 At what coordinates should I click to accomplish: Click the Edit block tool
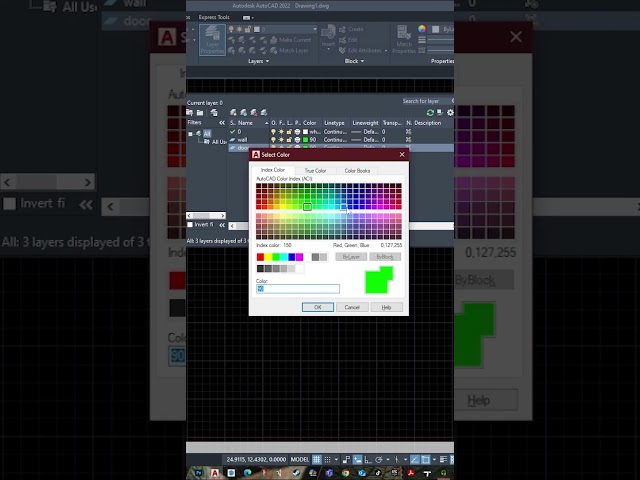click(349, 40)
